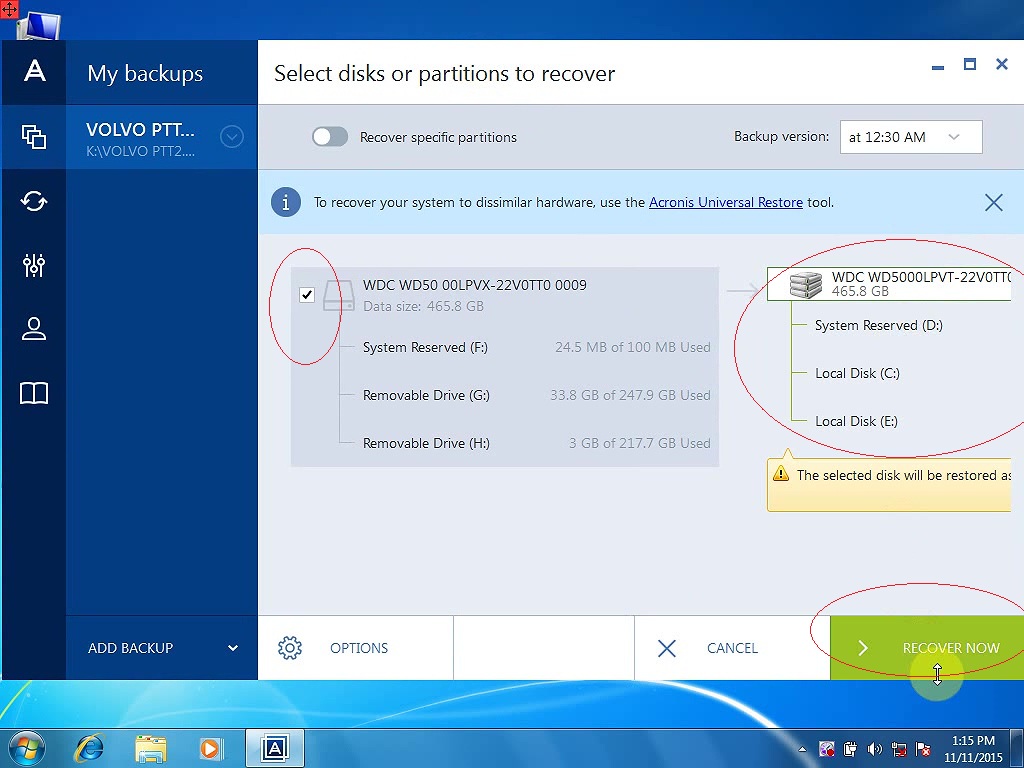Open the Account person icon

[x=34, y=328]
